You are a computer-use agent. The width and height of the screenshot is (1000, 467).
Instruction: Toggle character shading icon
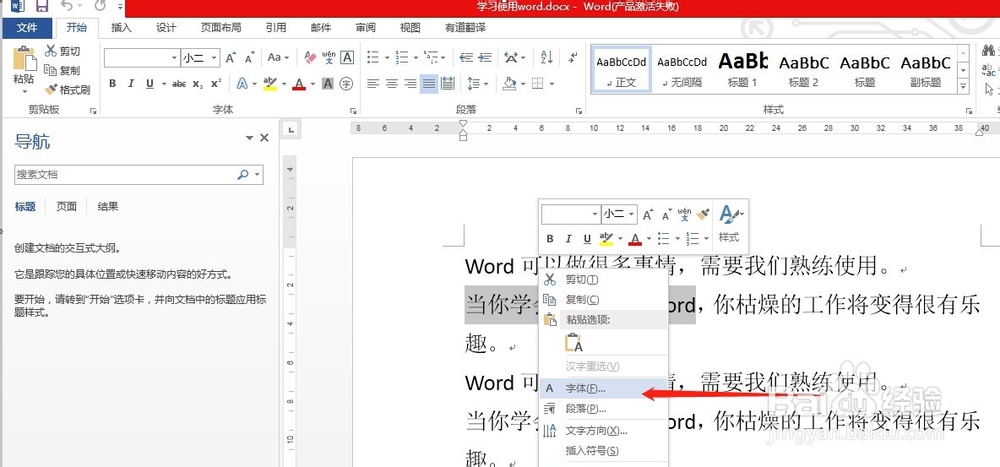pyautogui.click(x=328, y=84)
